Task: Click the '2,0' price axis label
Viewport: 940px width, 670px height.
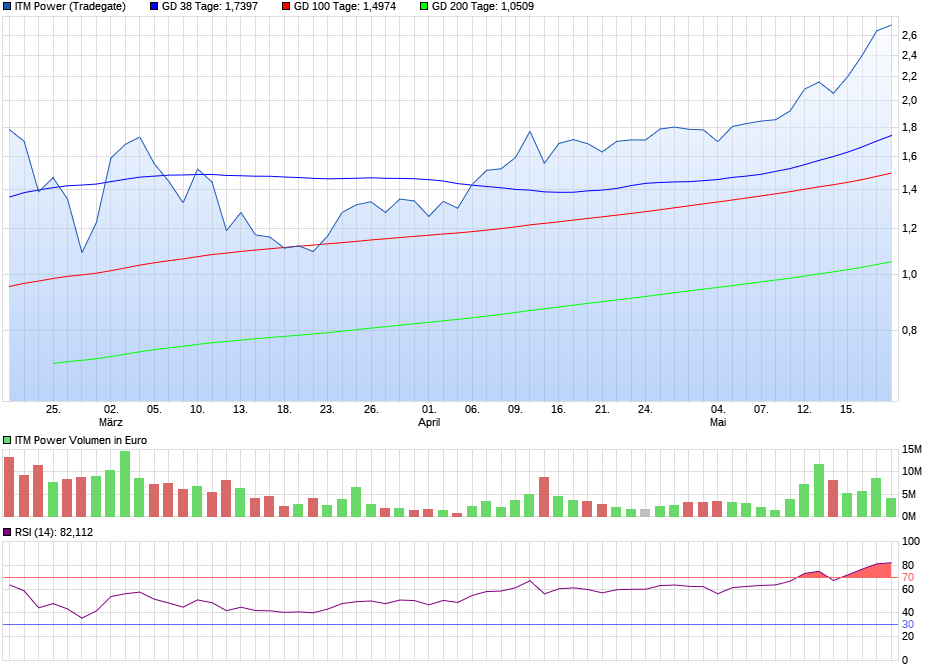Action: pos(909,101)
